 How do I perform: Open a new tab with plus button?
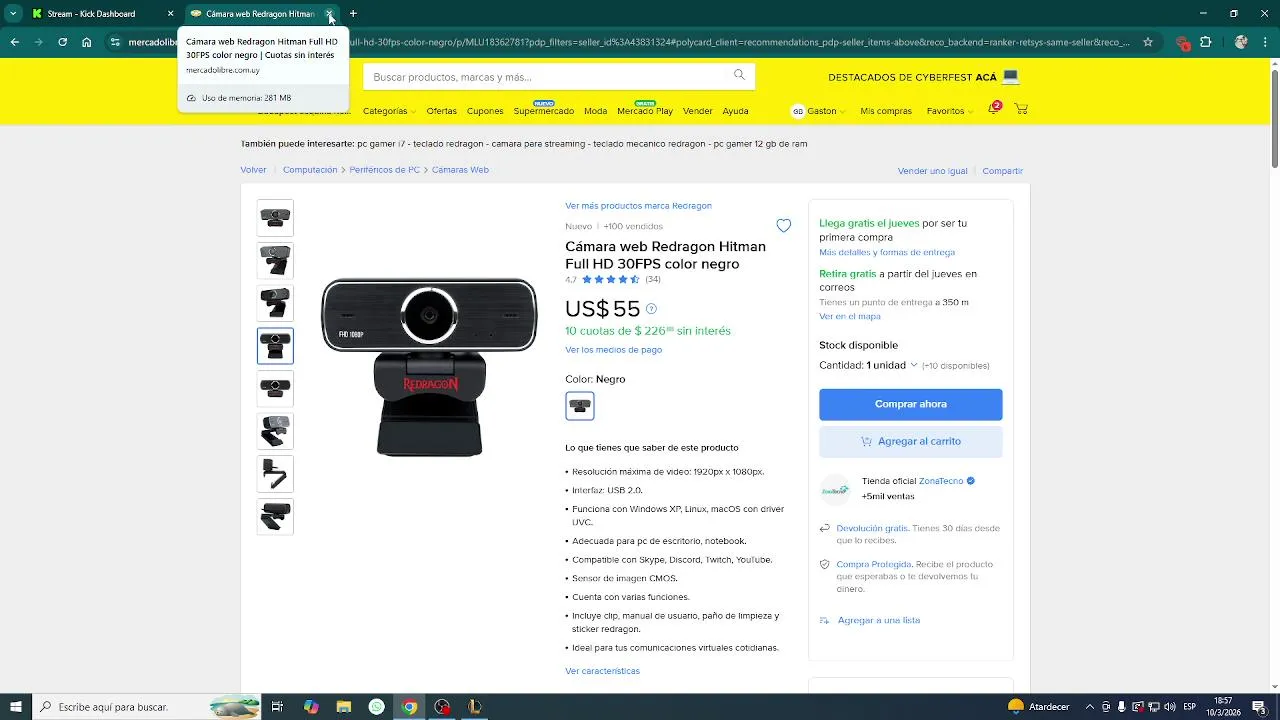(x=353, y=14)
